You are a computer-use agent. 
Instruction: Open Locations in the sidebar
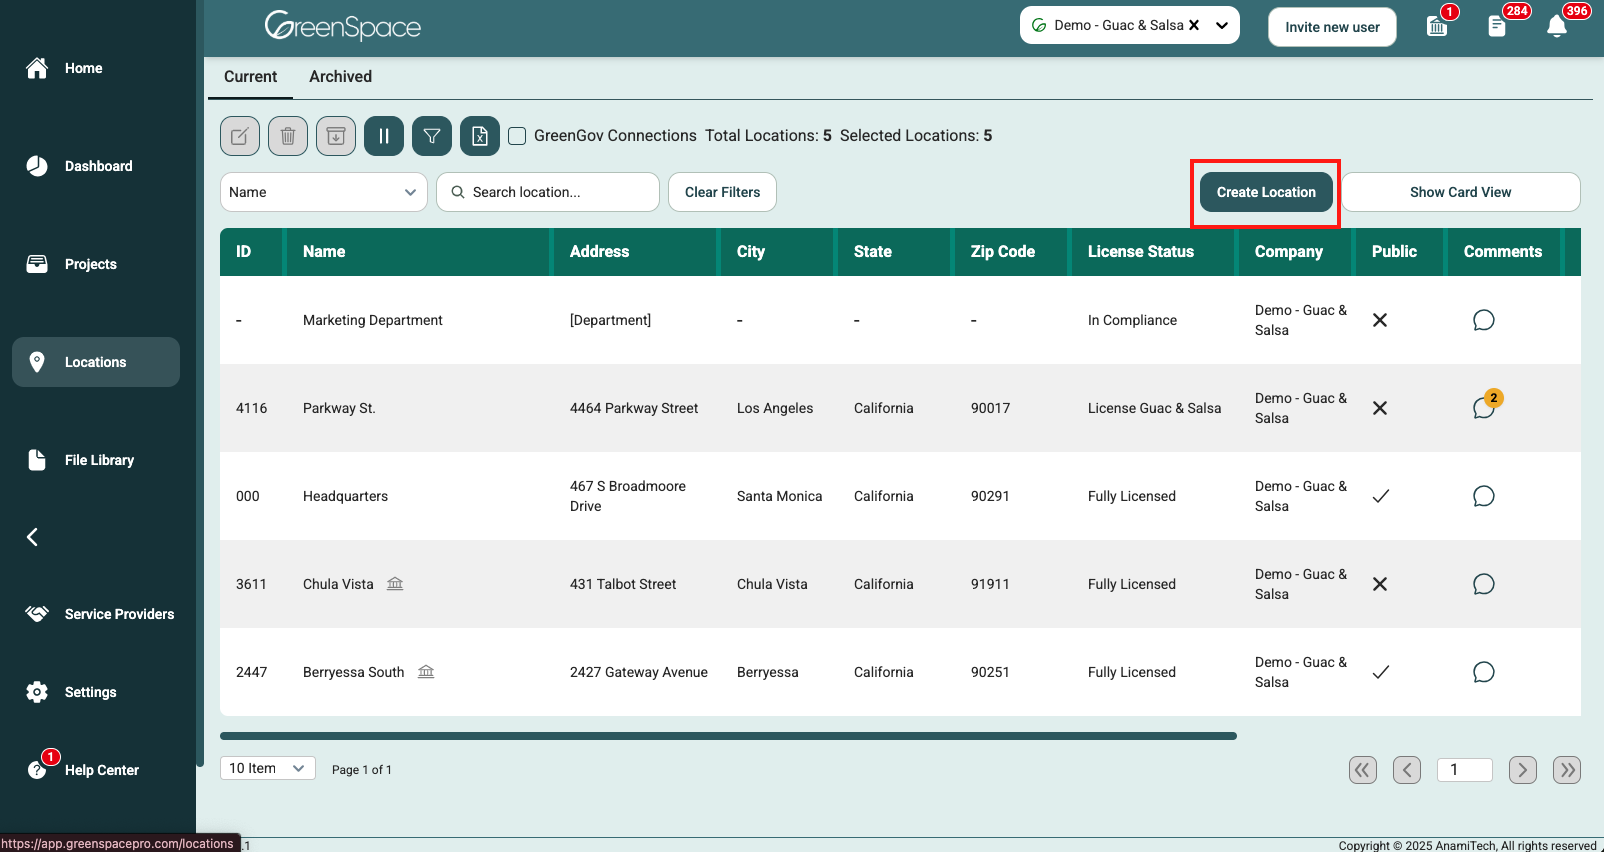tap(96, 362)
